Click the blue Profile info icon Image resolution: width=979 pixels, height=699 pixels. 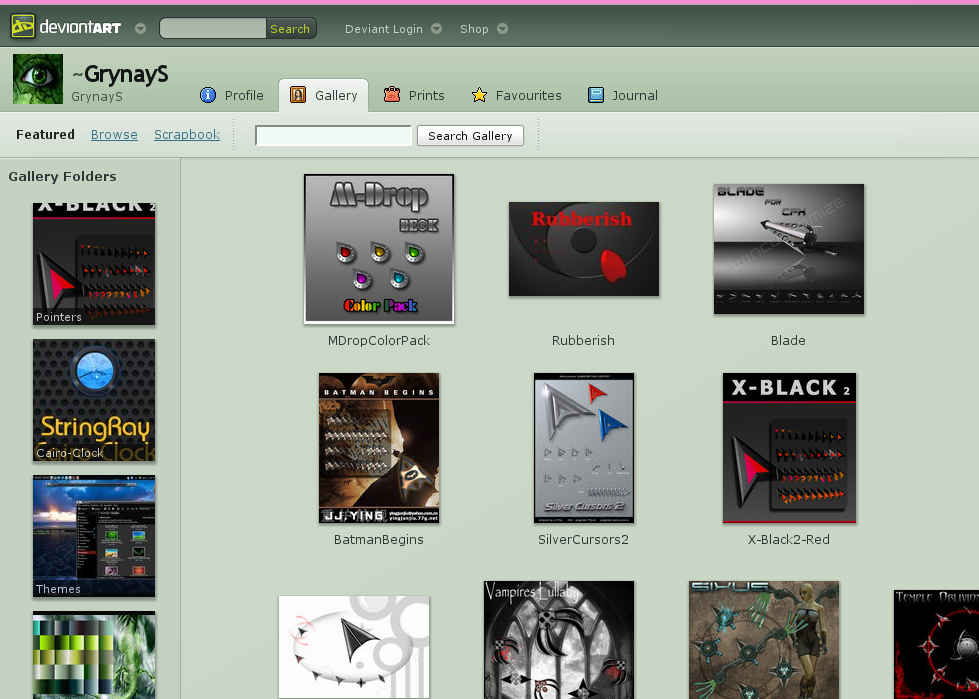pyautogui.click(x=207, y=95)
